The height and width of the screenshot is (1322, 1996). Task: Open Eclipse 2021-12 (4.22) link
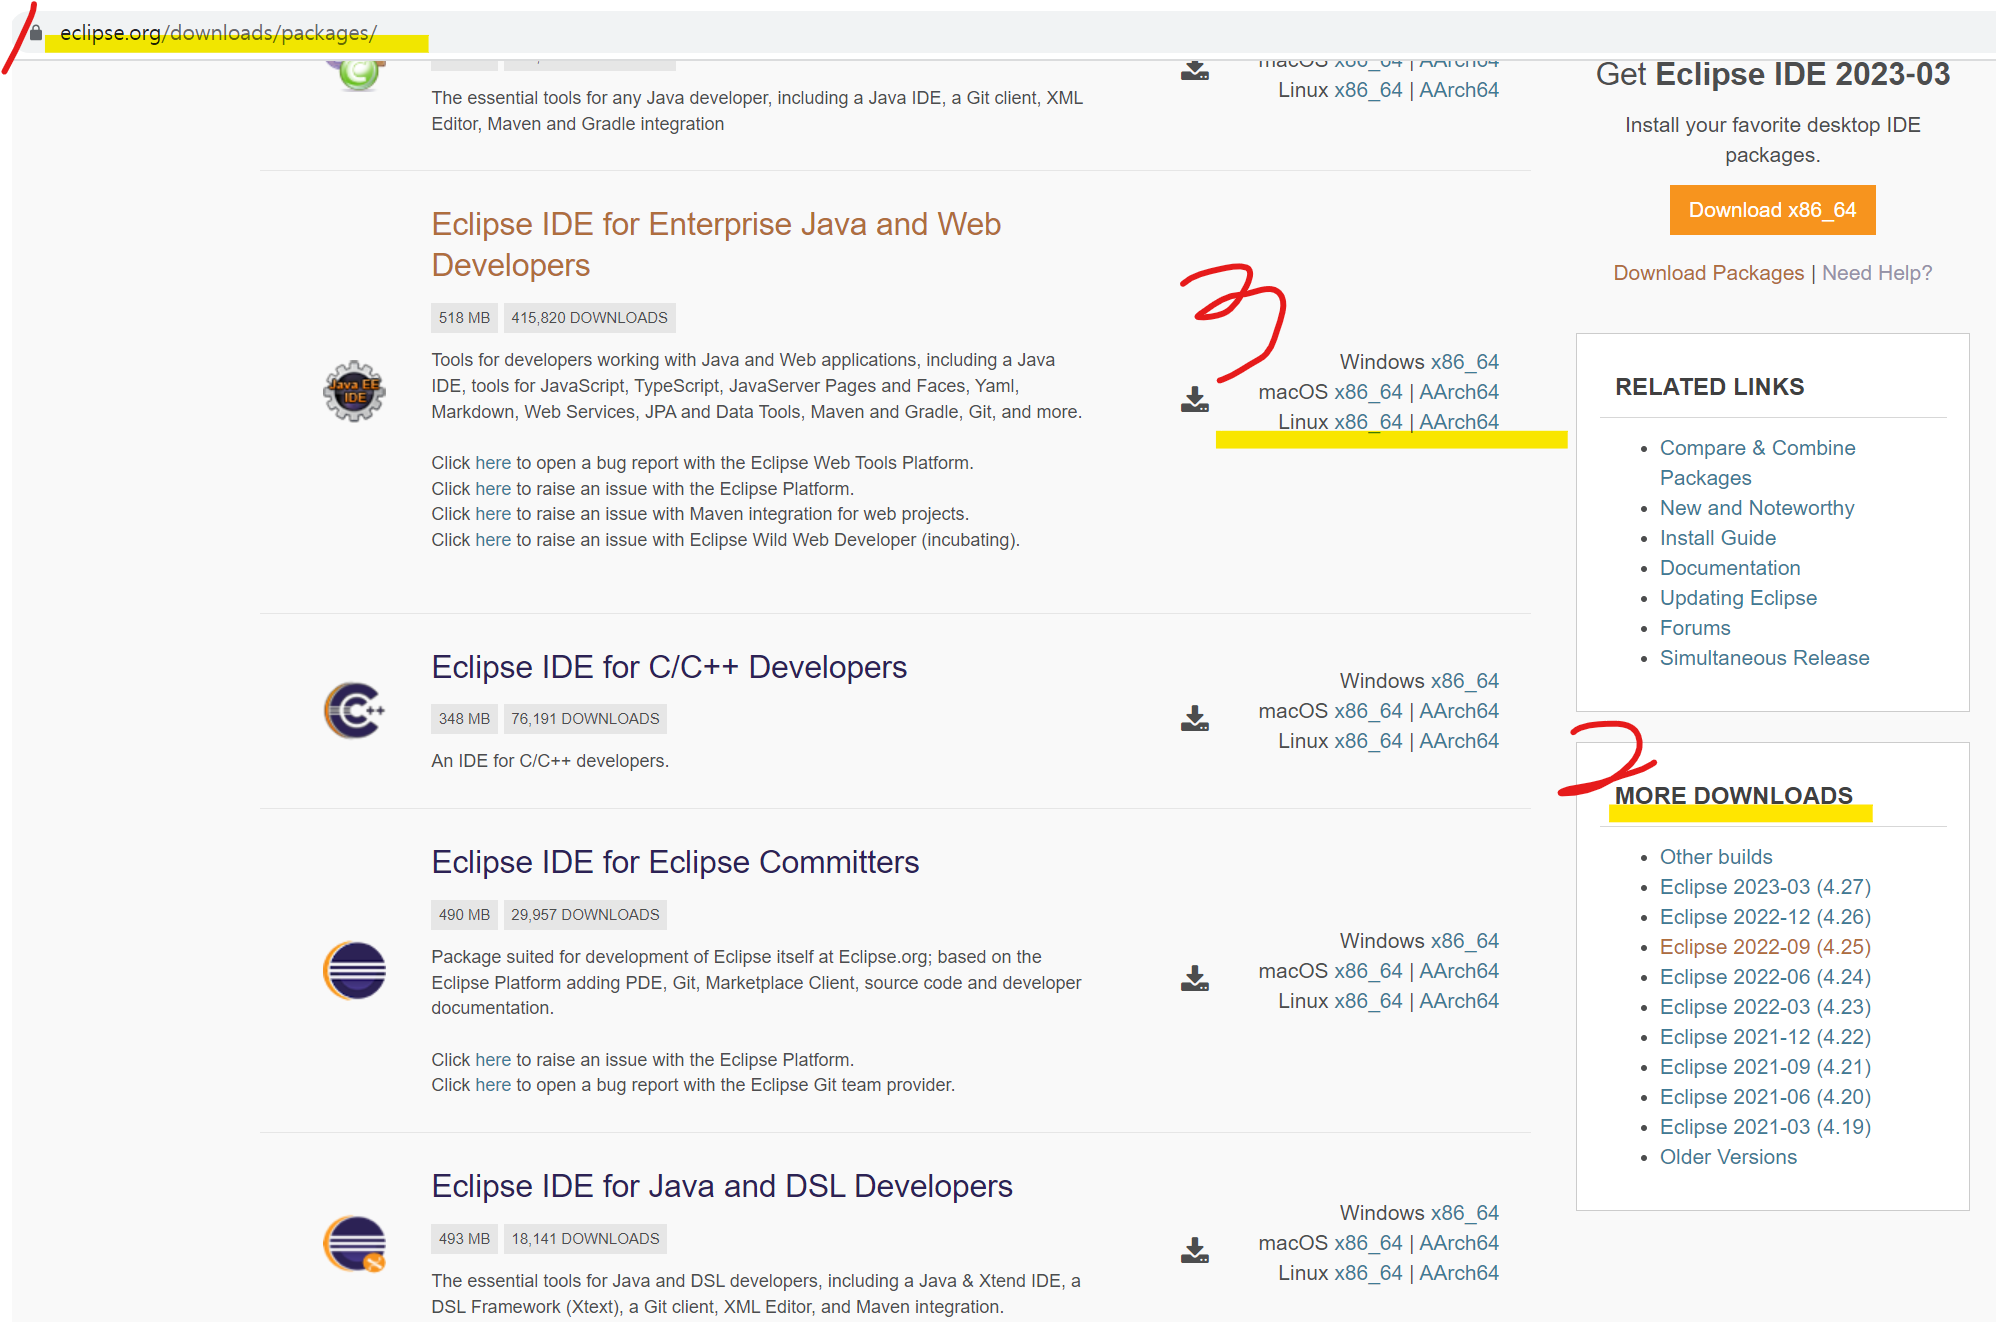[1765, 1037]
